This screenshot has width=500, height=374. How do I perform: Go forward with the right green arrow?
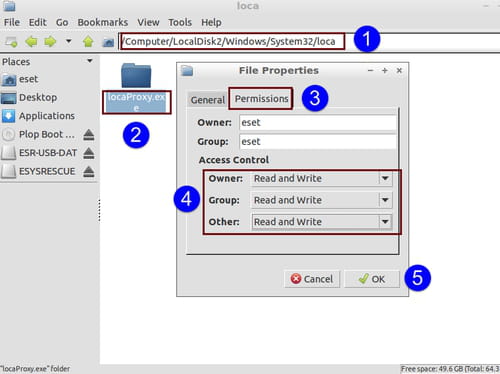(x=50, y=42)
